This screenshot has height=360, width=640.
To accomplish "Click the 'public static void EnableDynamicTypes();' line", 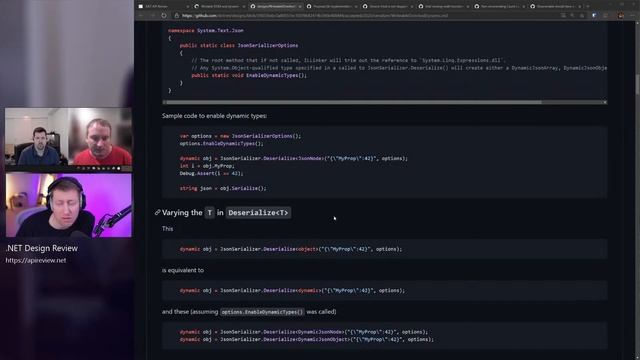I will (x=249, y=76).
